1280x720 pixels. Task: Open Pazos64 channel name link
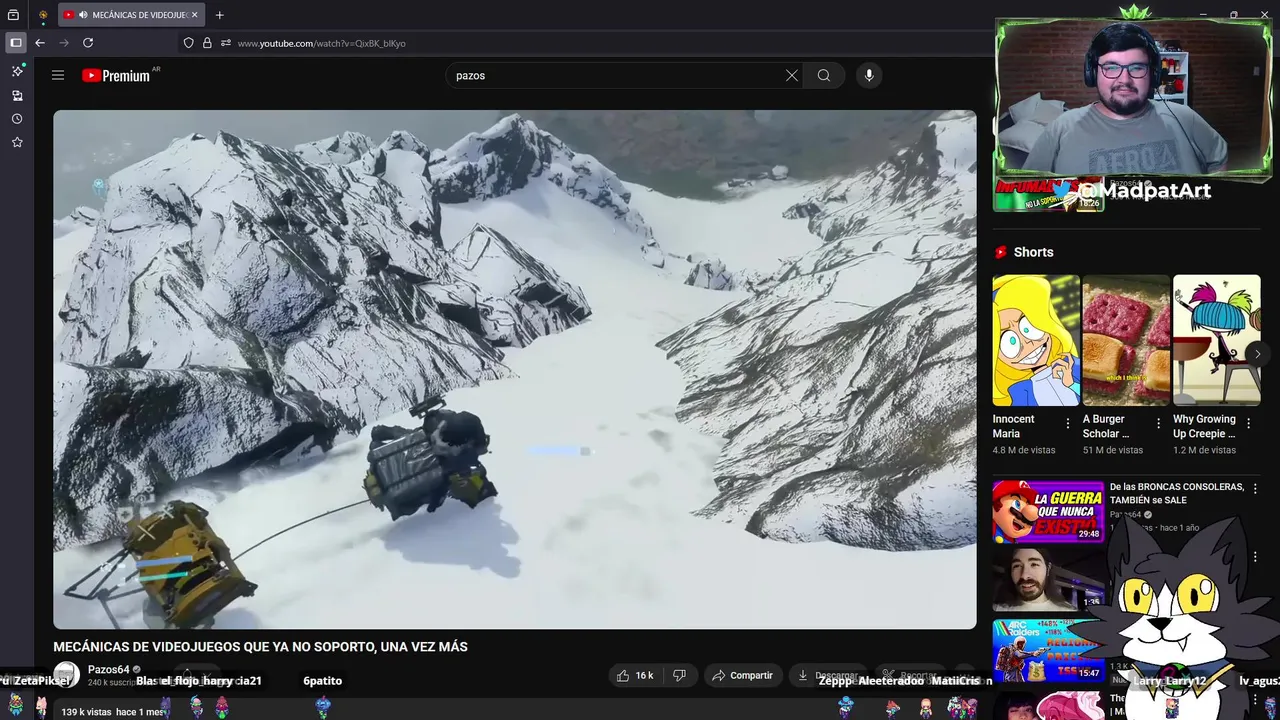point(109,670)
